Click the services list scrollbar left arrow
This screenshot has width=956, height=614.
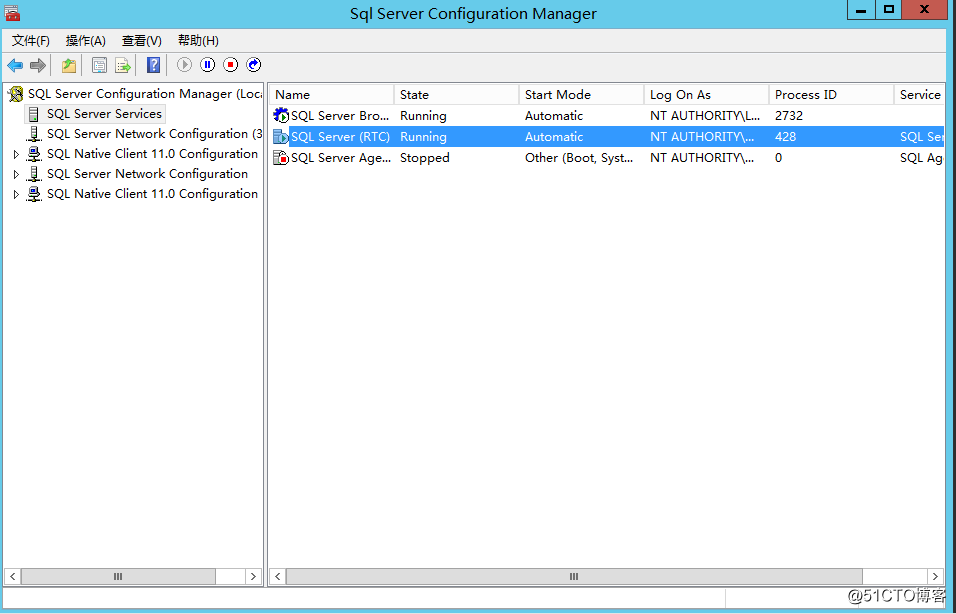[278, 576]
